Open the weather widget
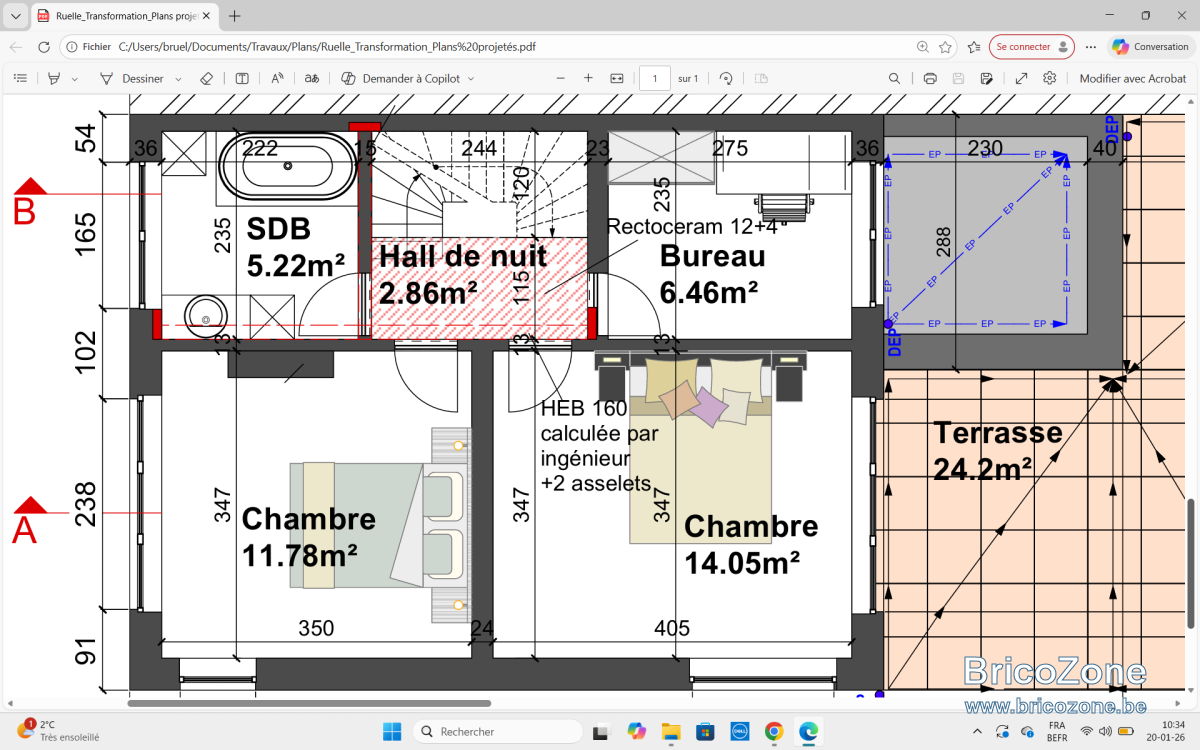1200x750 pixels. [58, 731]
